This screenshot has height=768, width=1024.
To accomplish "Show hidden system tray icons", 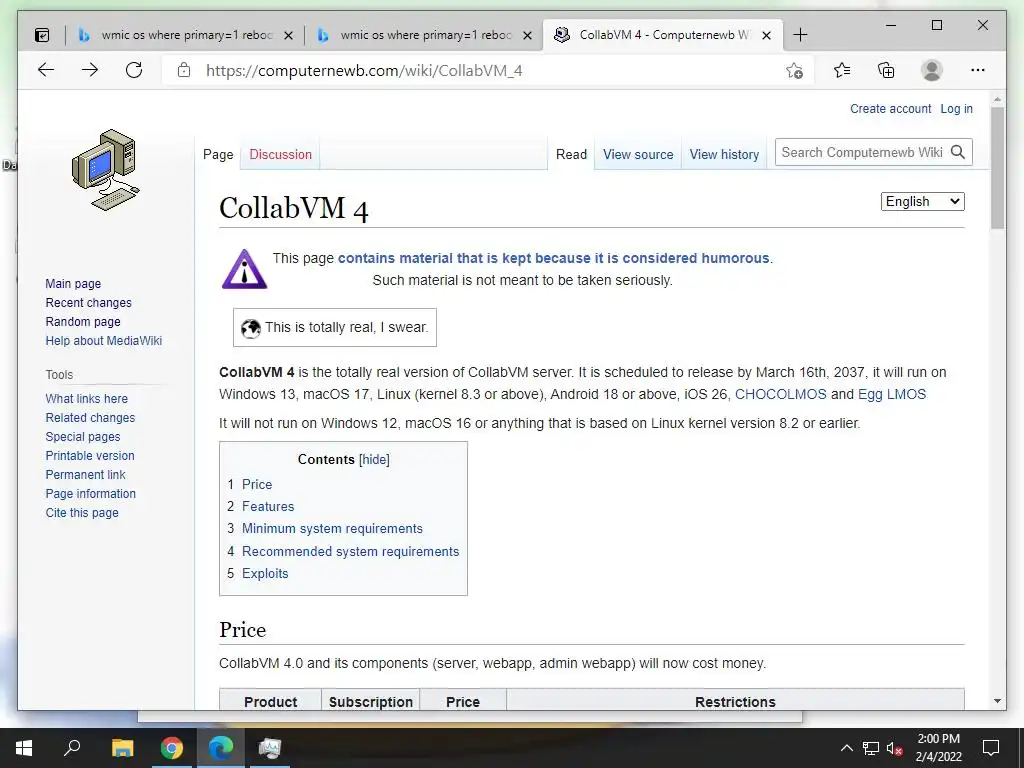I will [846, 748].
